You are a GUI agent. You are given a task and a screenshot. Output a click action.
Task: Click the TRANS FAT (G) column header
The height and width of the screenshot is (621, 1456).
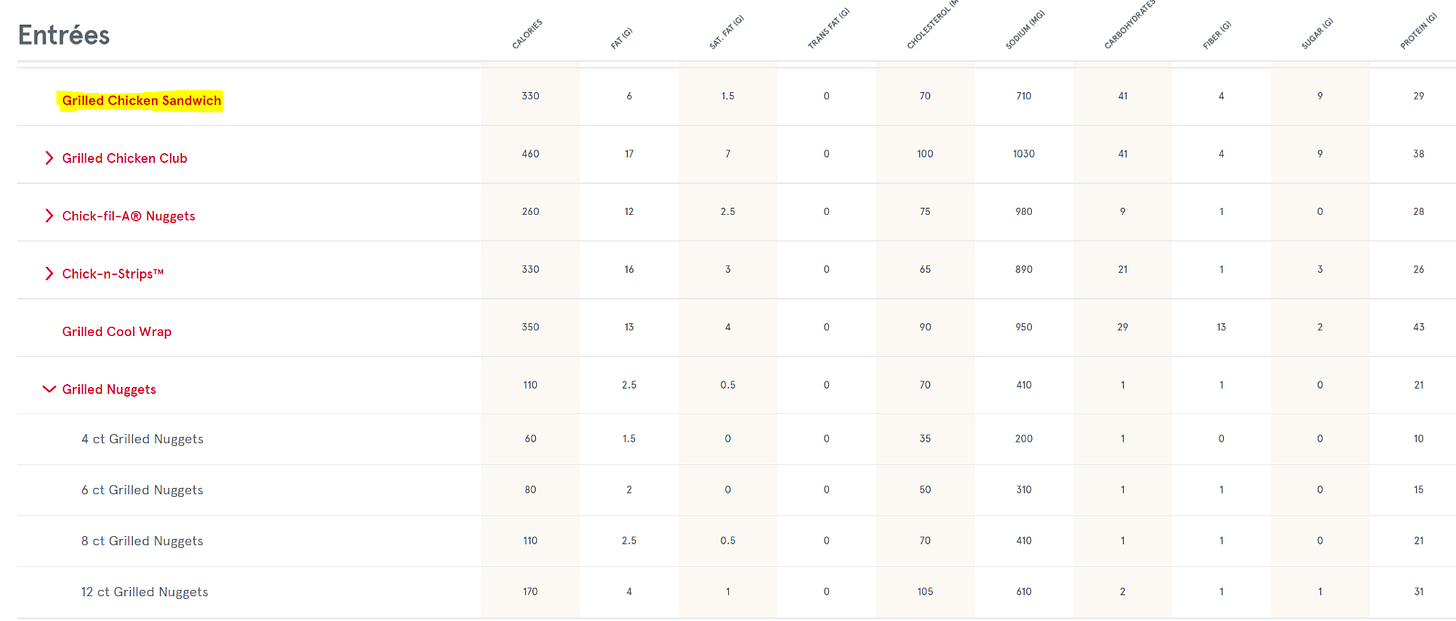[x=828, y=29]
